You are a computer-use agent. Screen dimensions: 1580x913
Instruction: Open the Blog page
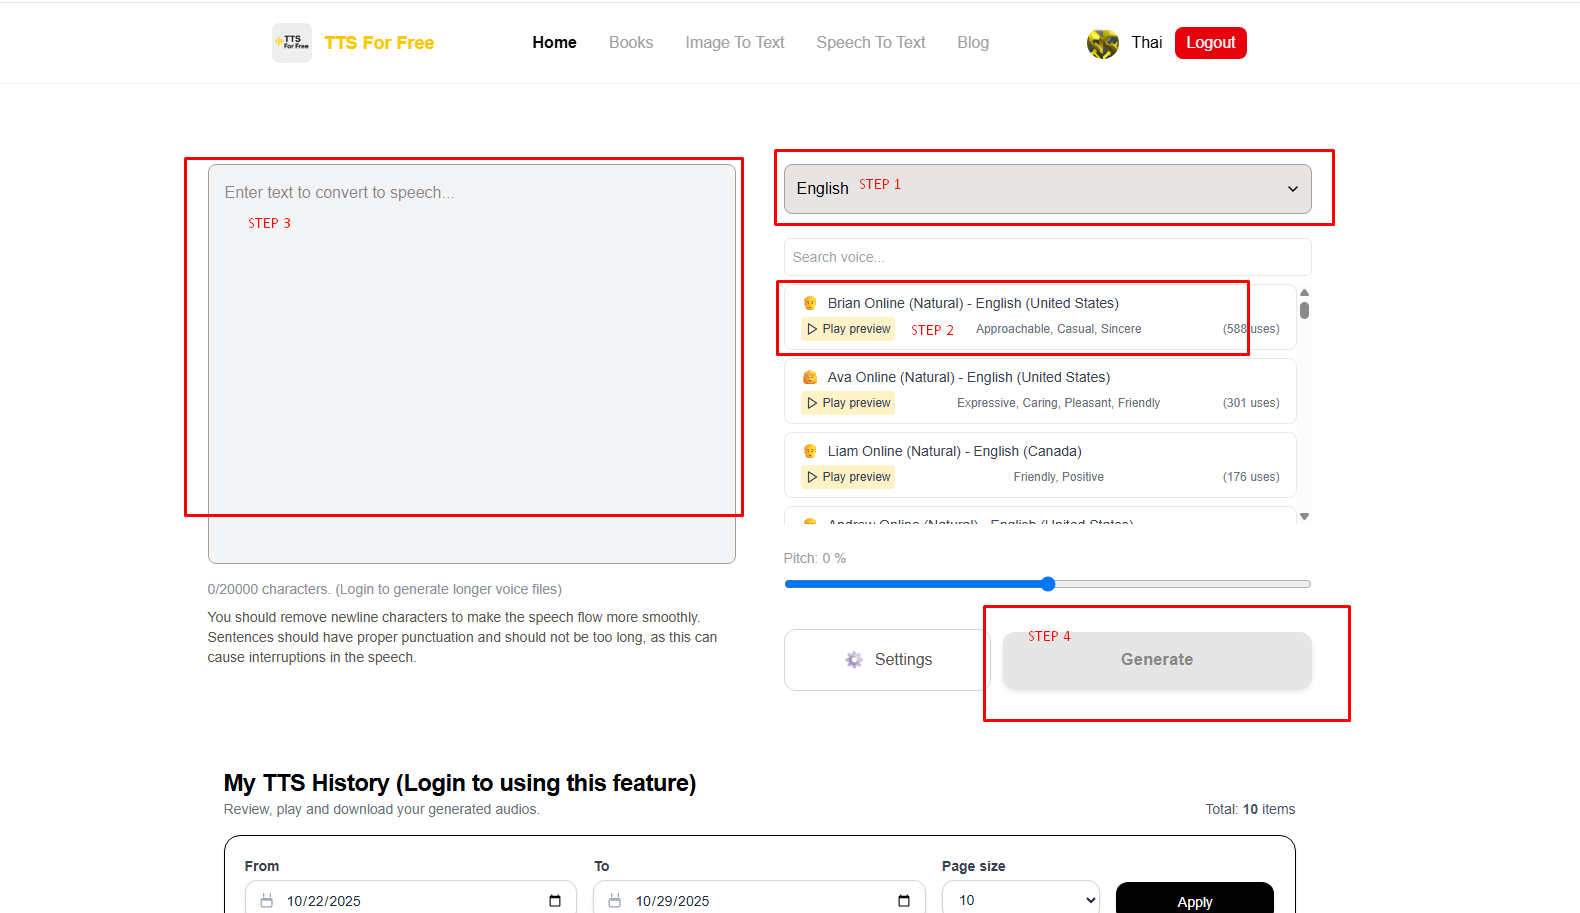[973, 43]
